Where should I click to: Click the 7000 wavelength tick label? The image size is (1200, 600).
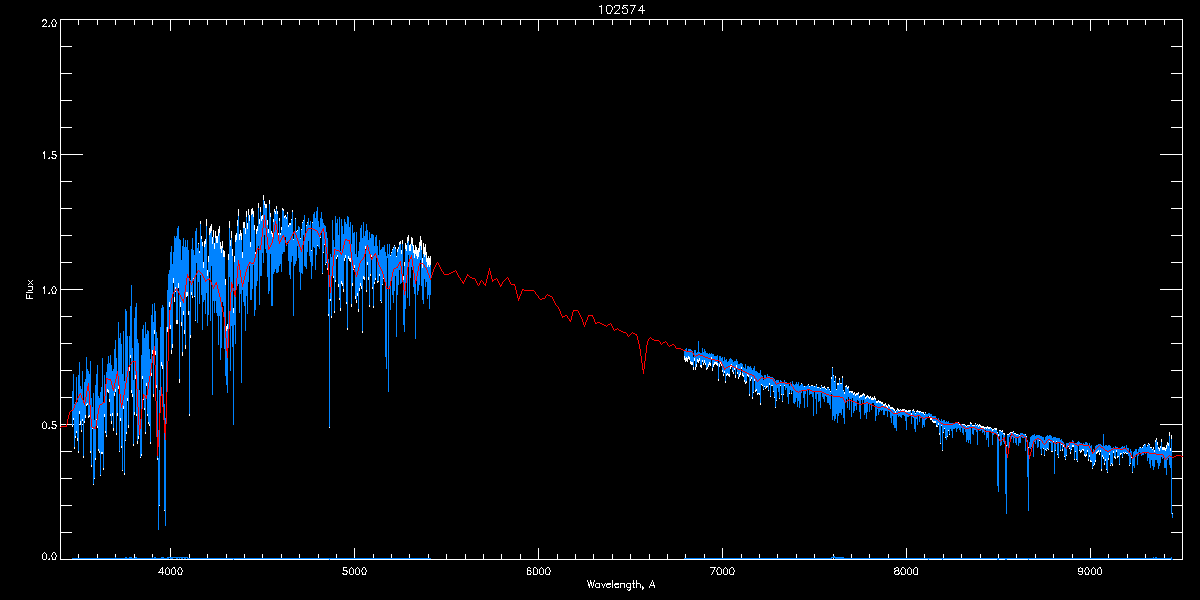(x=722, y=572)
